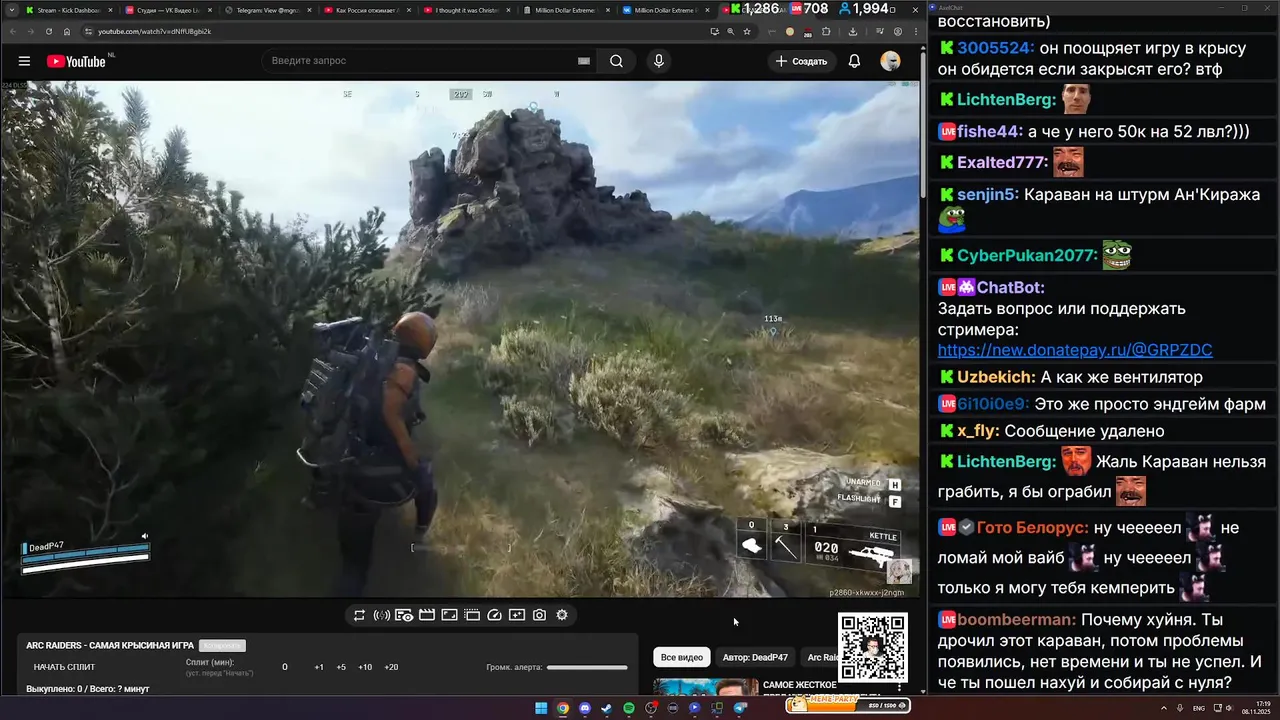
Task: Click the Создать button
Action: pyautogui.click(x=801, y=61)
